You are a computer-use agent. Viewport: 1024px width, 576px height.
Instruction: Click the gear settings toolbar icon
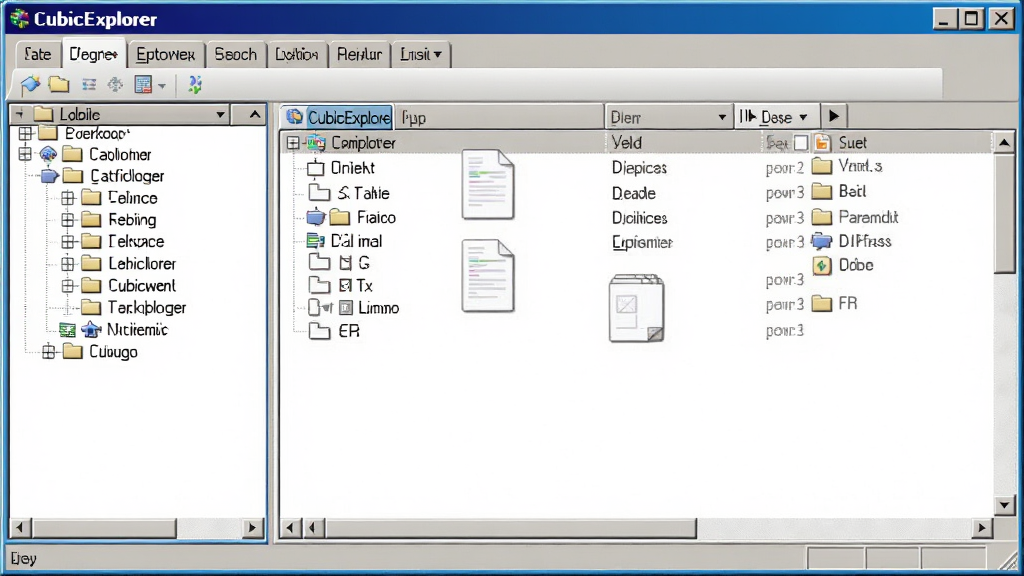115,84
